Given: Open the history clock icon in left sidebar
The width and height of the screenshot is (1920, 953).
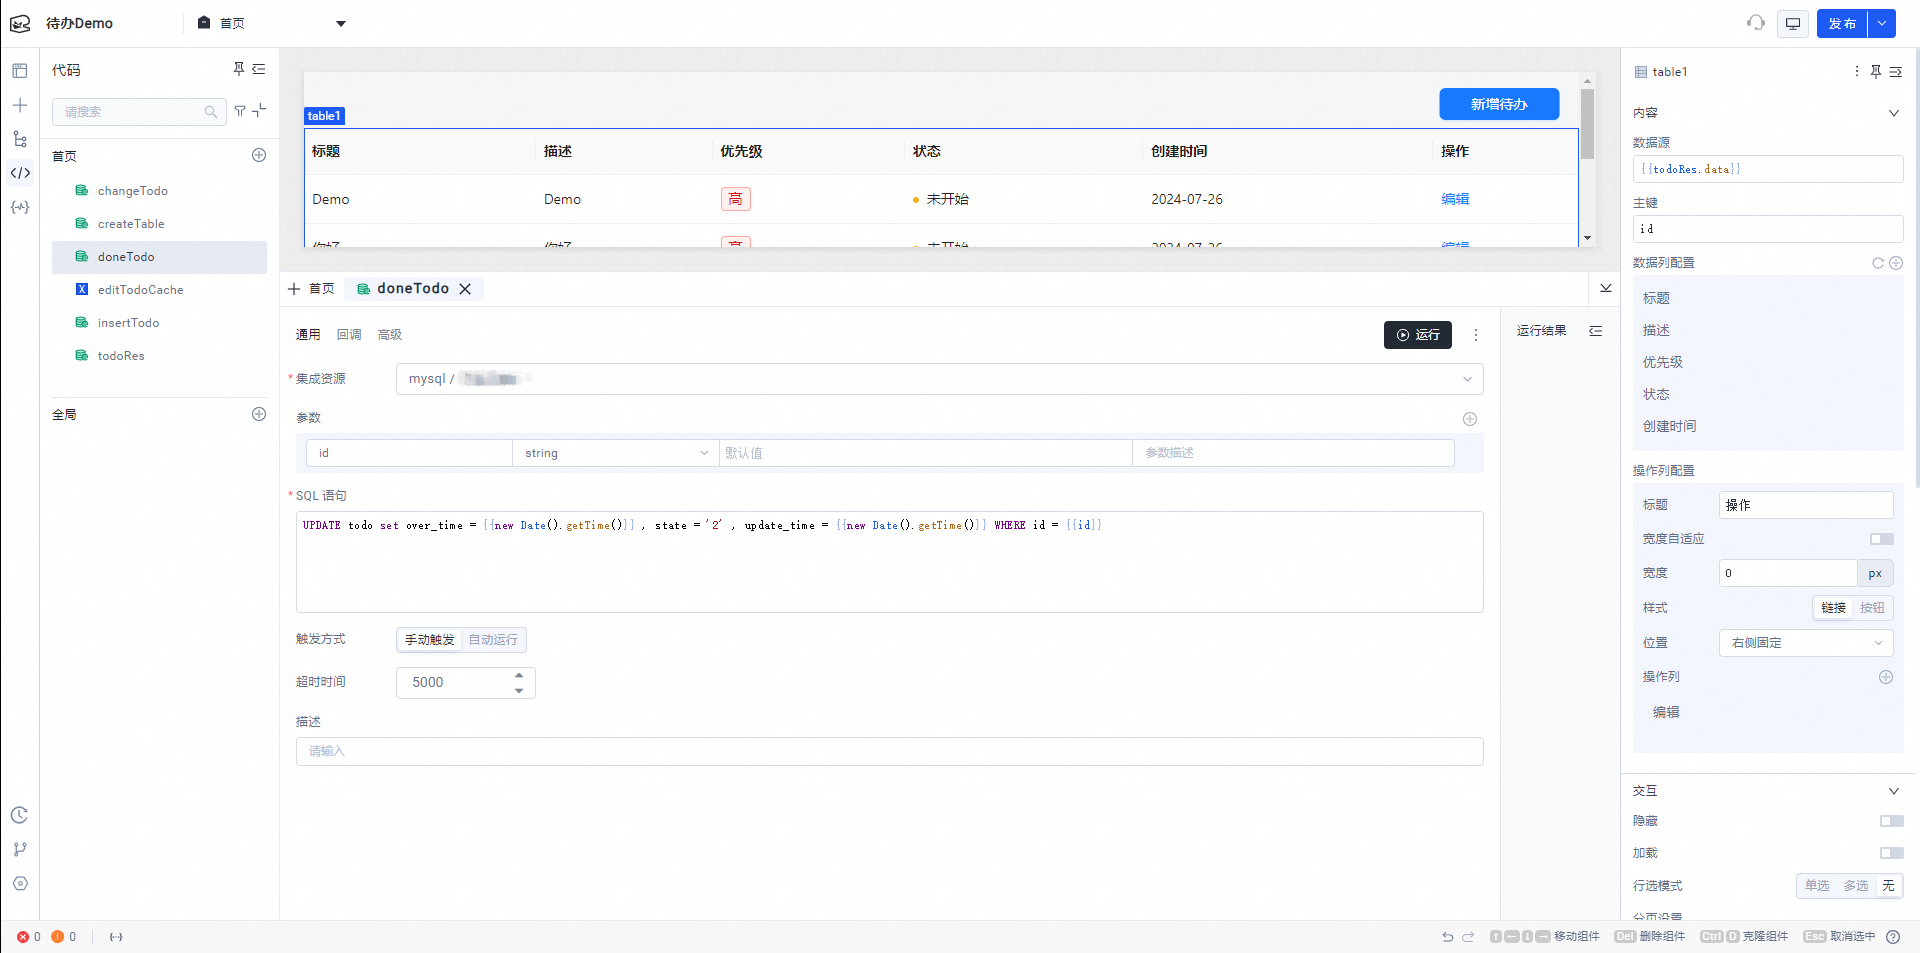Looking at the screenshot, I should tap(20, 815).
